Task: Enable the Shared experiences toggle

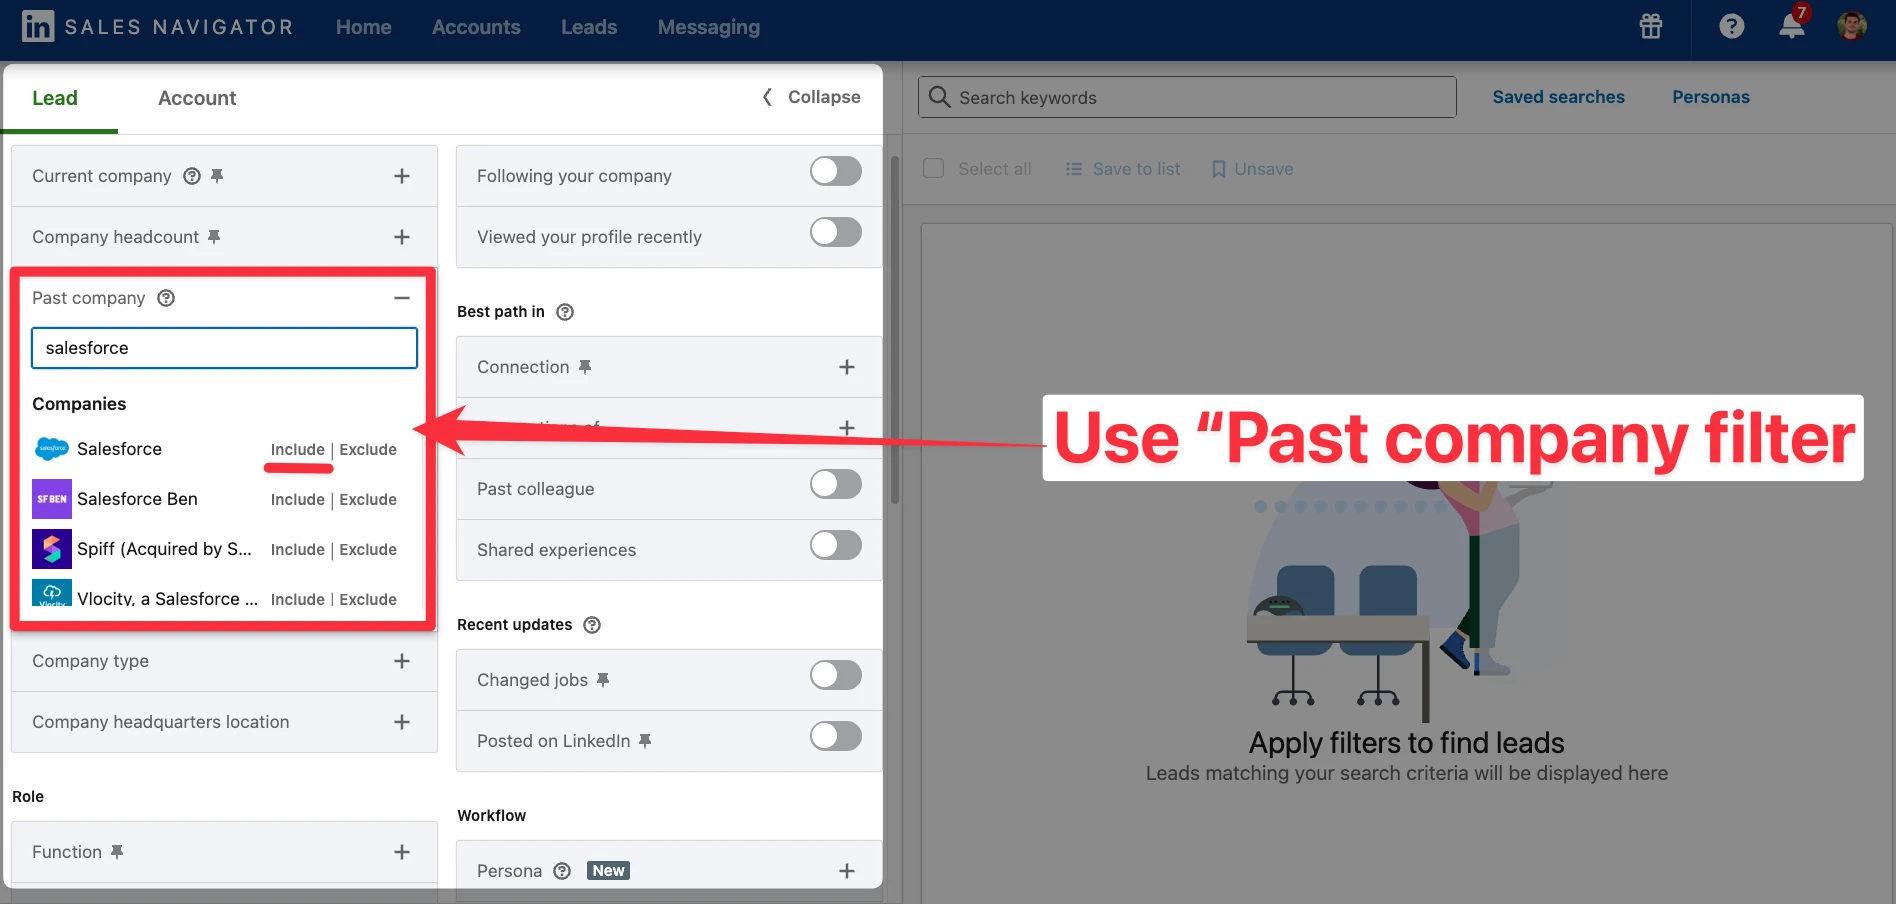Action: (x=836, y=546)
